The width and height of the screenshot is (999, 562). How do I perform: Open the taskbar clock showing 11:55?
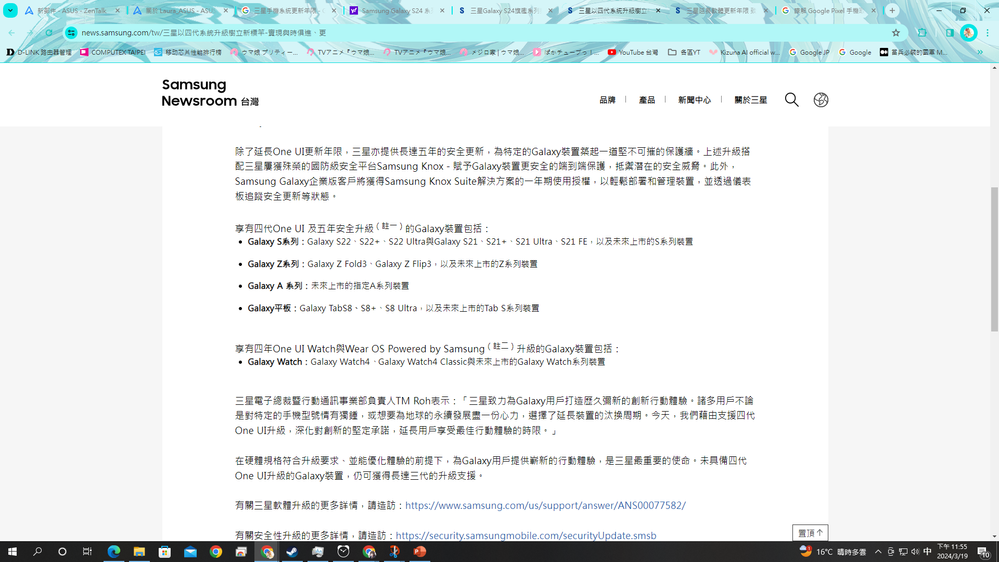(952, 552)
